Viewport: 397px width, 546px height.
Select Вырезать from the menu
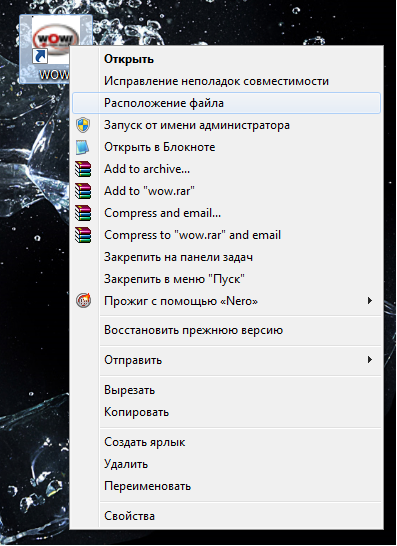point(226,390)
